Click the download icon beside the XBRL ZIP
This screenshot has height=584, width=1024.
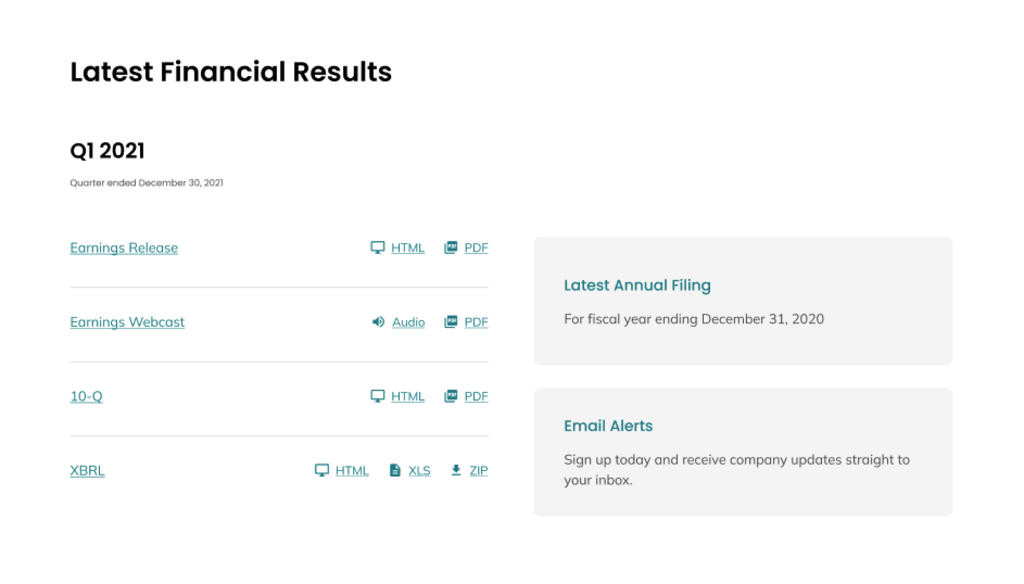click(x=455, y=470)
